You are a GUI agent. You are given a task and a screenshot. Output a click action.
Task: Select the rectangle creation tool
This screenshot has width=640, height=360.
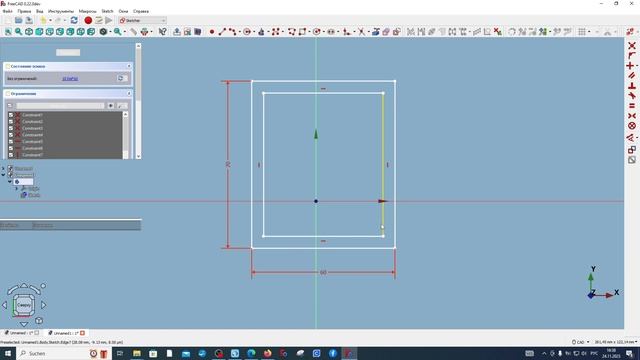click(x=302, y=31)
